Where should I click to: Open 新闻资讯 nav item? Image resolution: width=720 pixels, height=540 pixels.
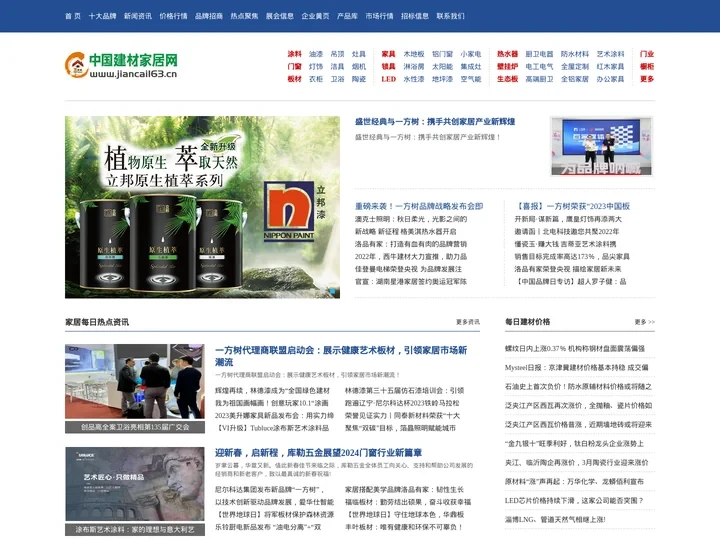coord(138,16)
